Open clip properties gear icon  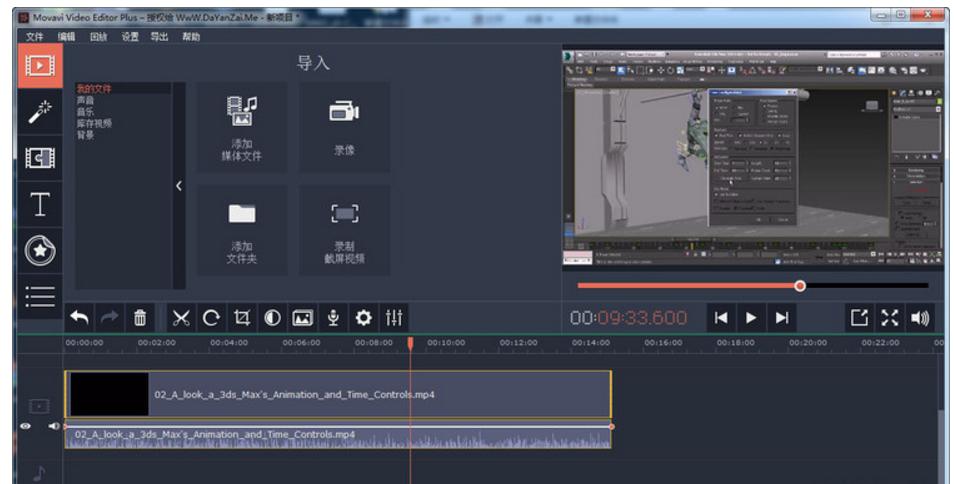[364, 318]
